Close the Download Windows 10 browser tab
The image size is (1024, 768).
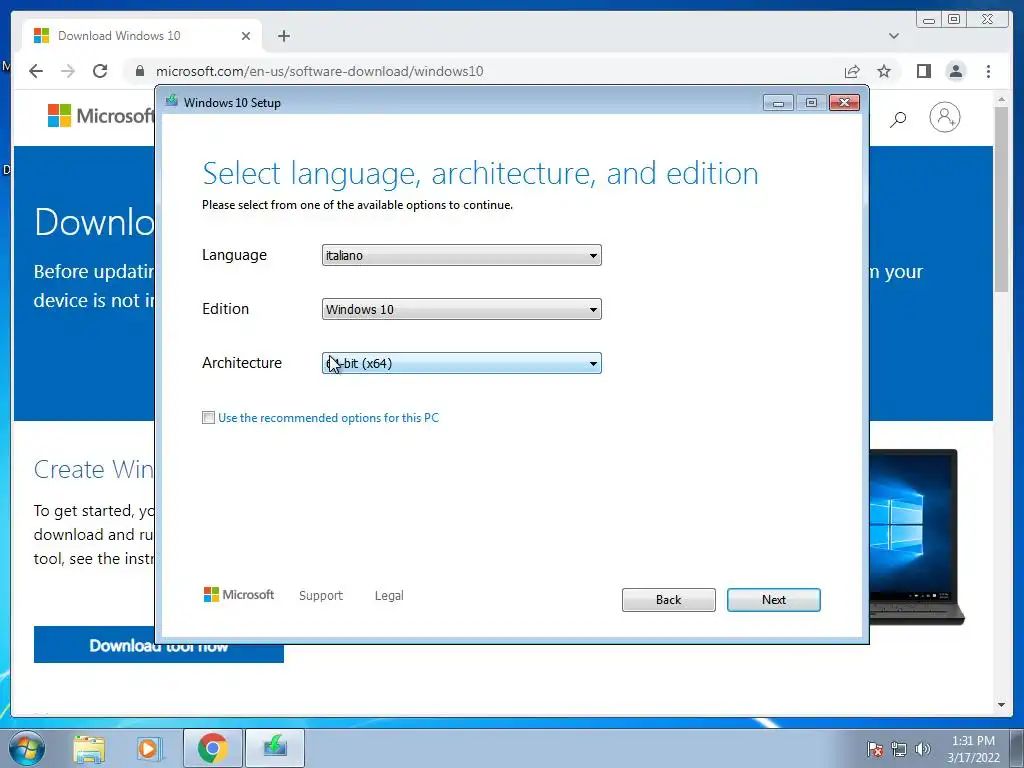pos(246,36)
